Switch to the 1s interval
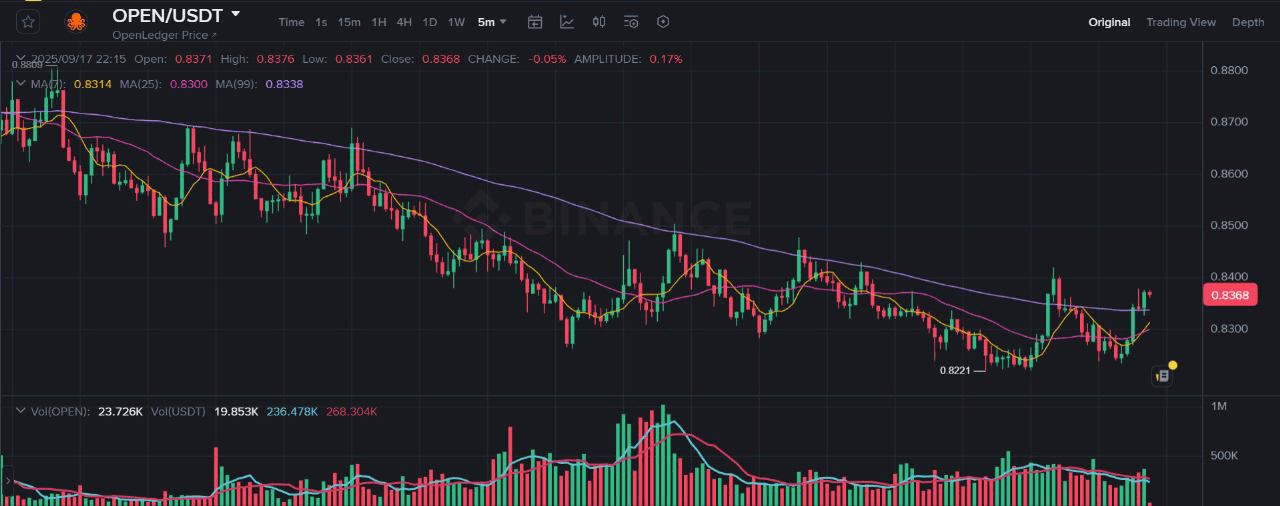 [321, 22]
